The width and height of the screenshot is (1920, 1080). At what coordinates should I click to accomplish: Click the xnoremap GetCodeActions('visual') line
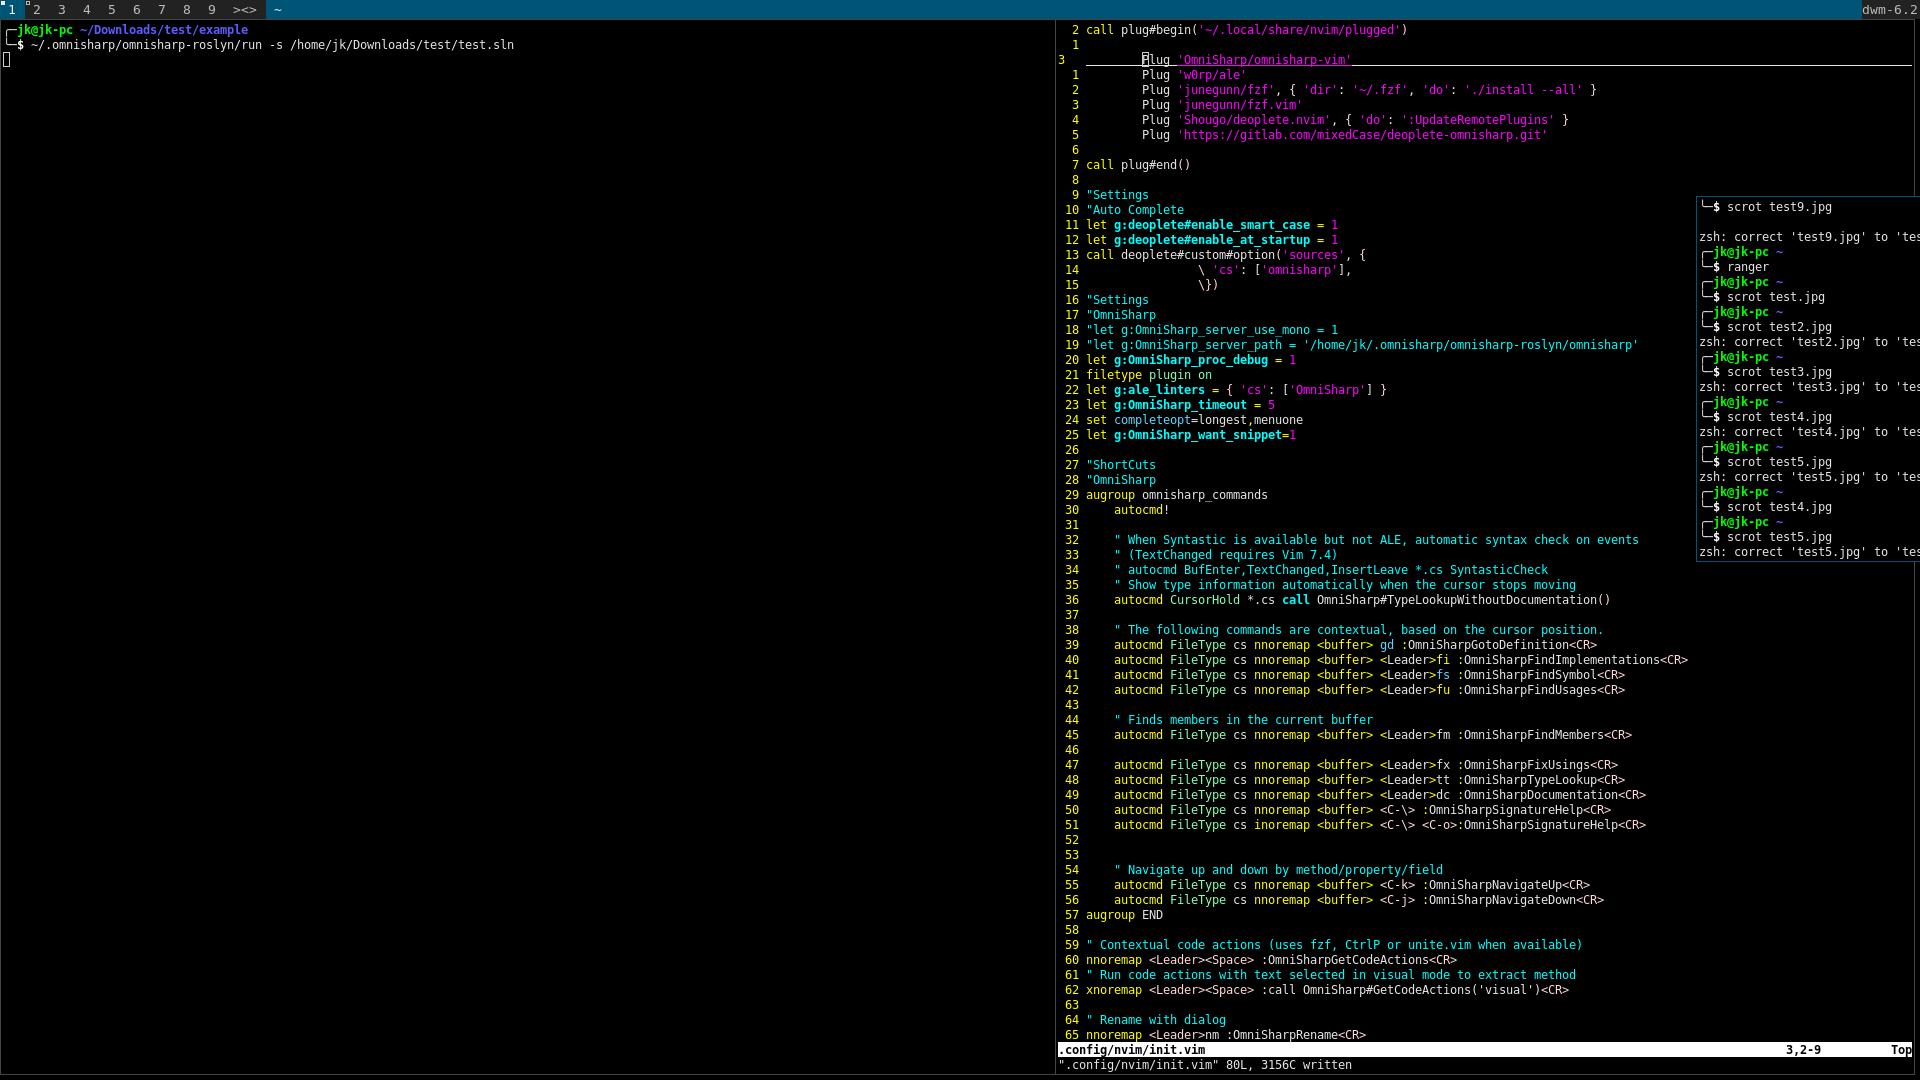tap(1327, 990)
